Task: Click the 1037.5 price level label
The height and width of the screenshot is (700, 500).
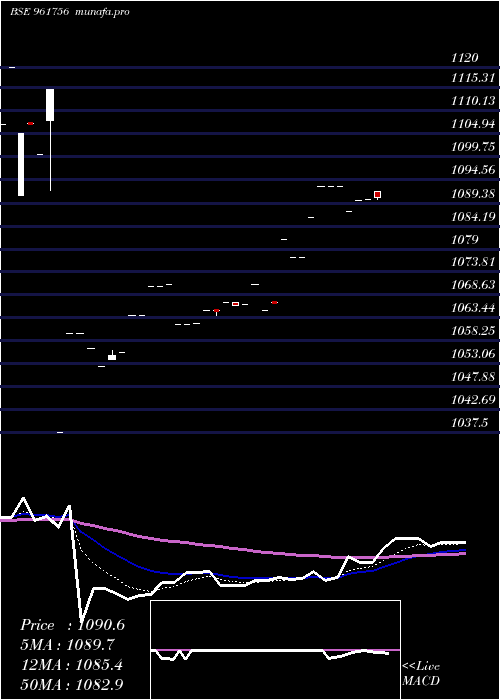Action: pyautogui.click(x=470, y=422)
